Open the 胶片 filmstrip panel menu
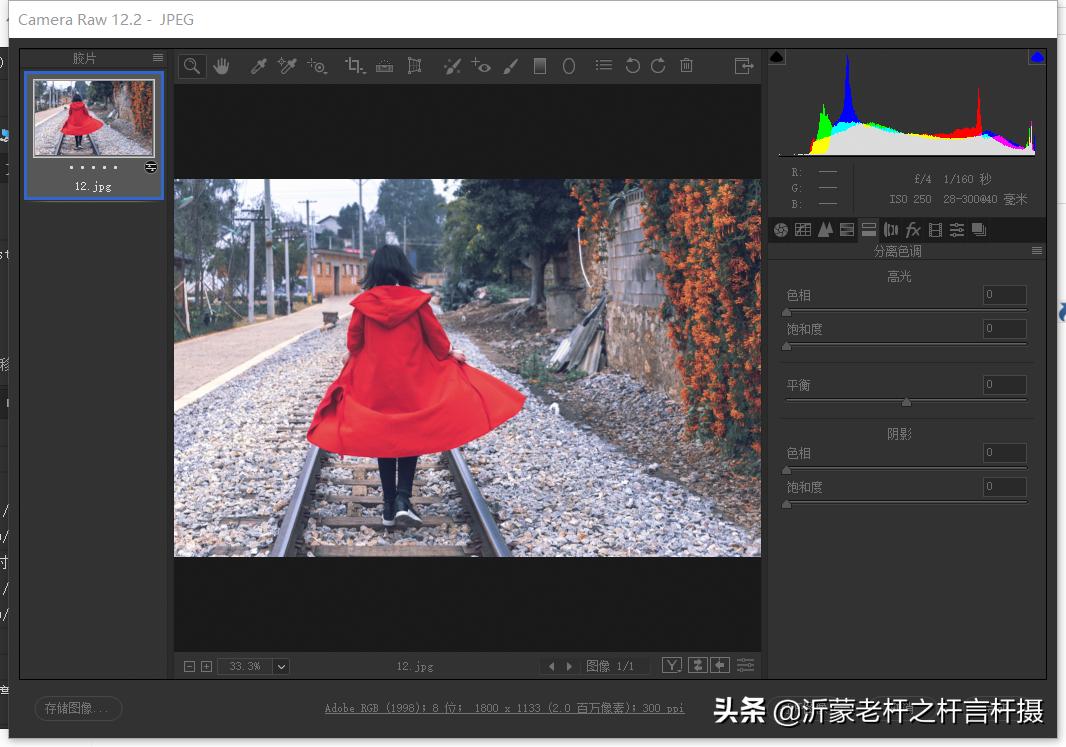 158,58
